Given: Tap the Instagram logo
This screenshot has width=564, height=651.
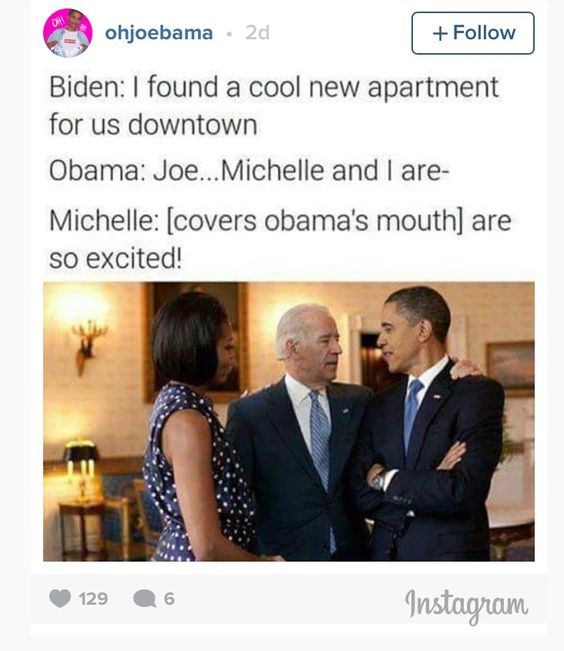Looking at the screenshot, I should pyautogui.click(x=466, y=605).
